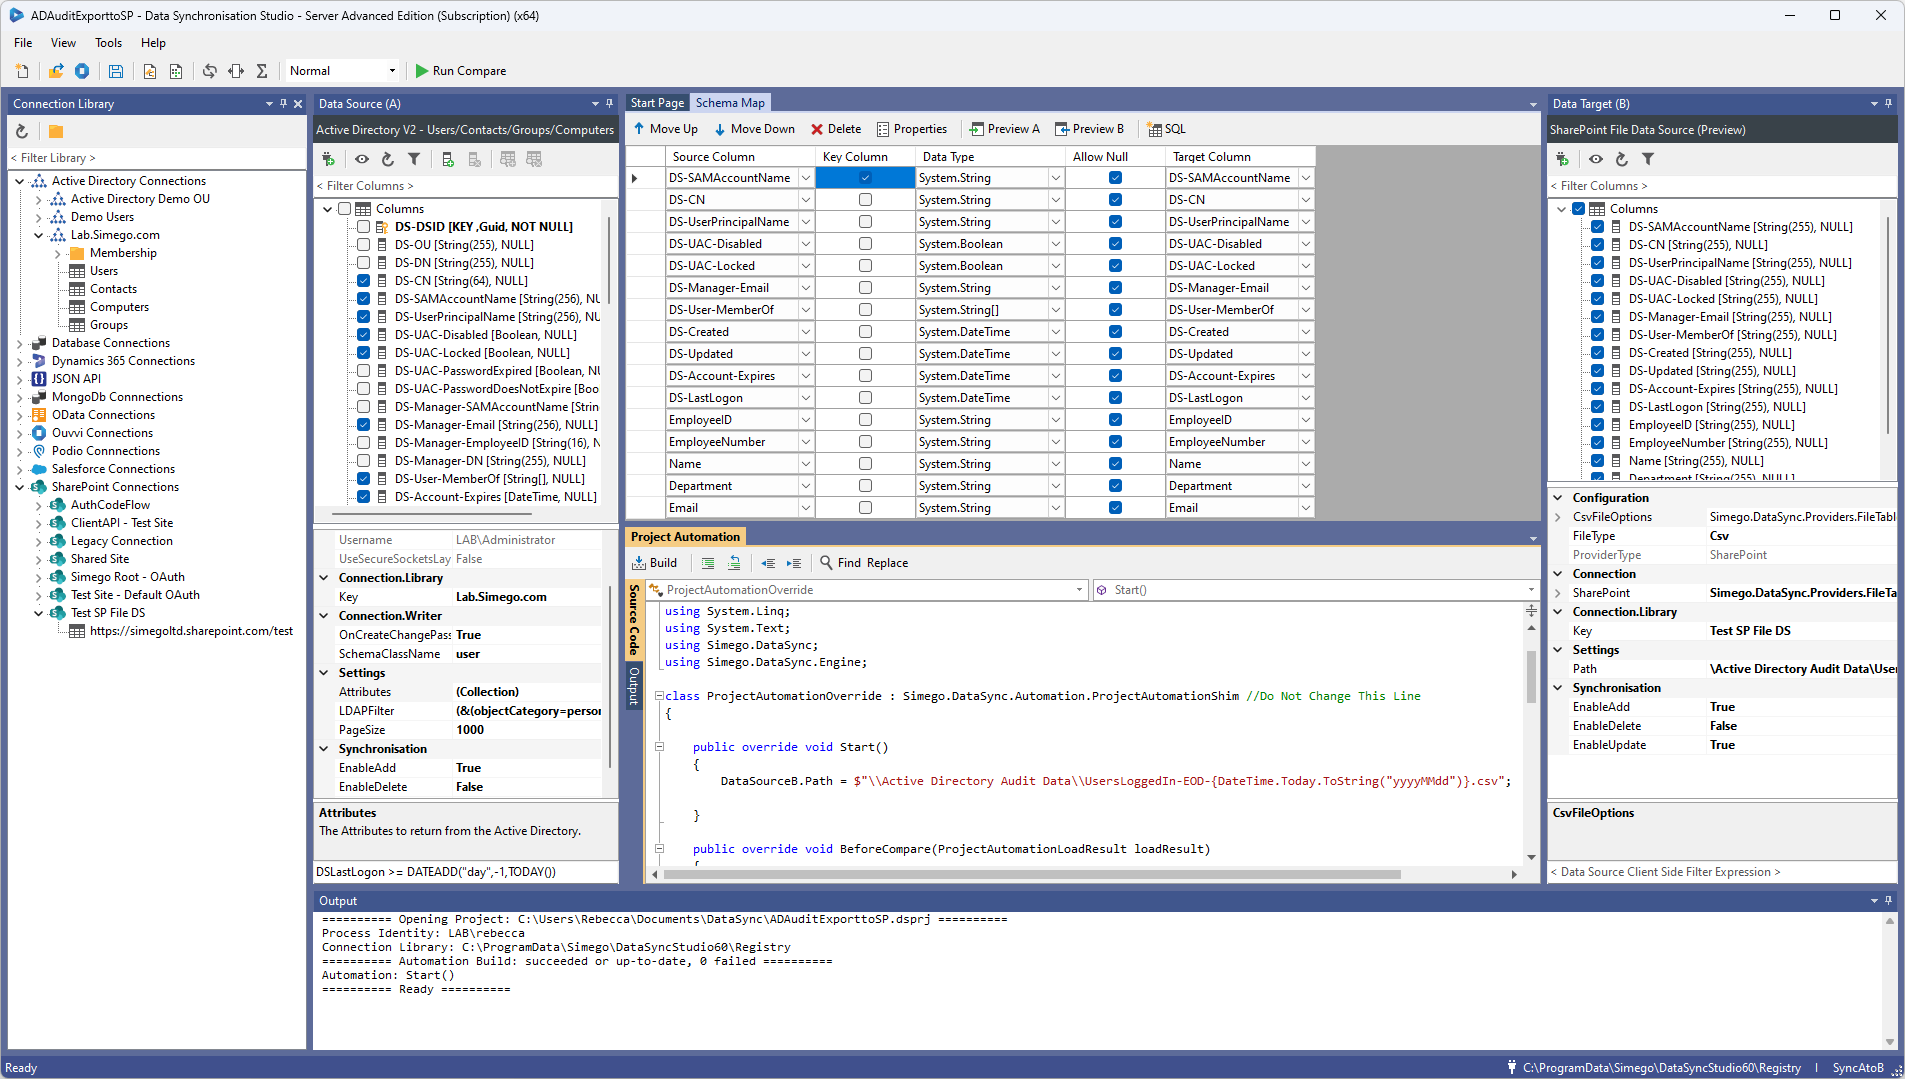Open the View menu
The width and height of the screenshot is (1905, 1079).
click(x=63, y=43)
